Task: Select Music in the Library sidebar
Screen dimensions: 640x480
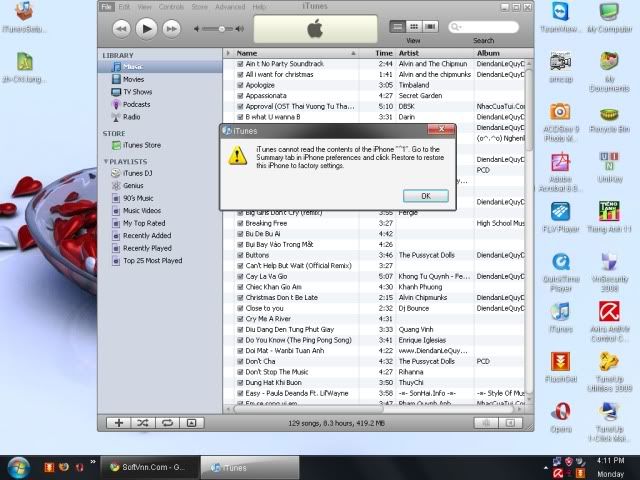Action: click(160, 67)
